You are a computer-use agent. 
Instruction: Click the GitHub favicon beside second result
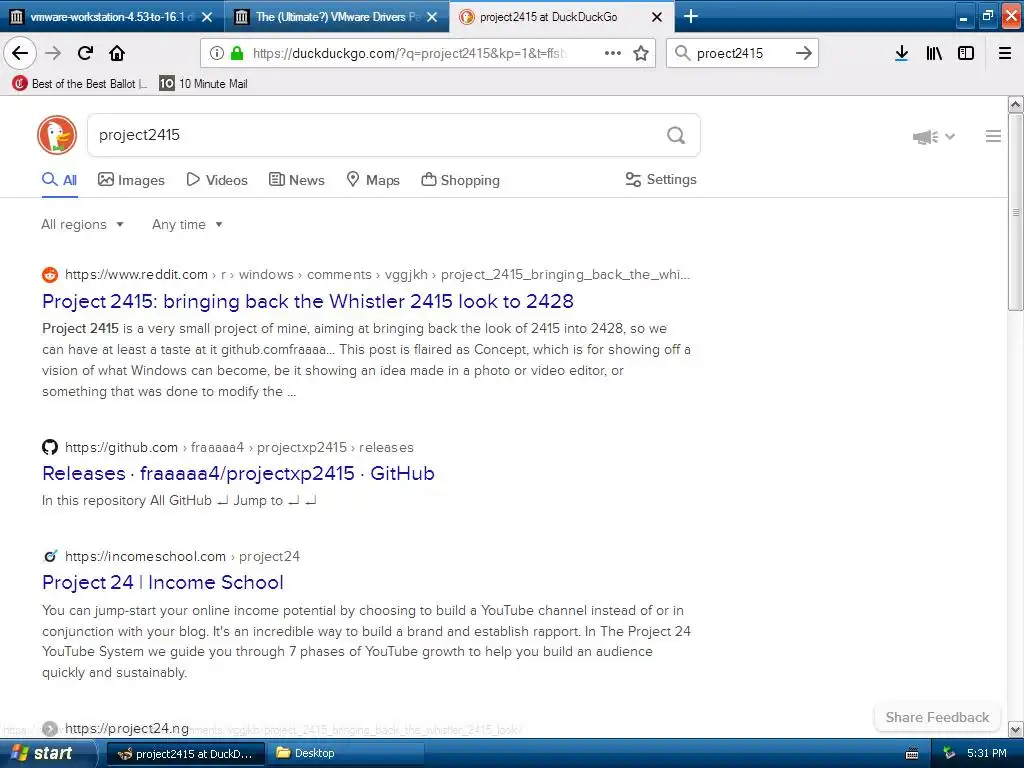pyautogui.click(x=50, y=447)
